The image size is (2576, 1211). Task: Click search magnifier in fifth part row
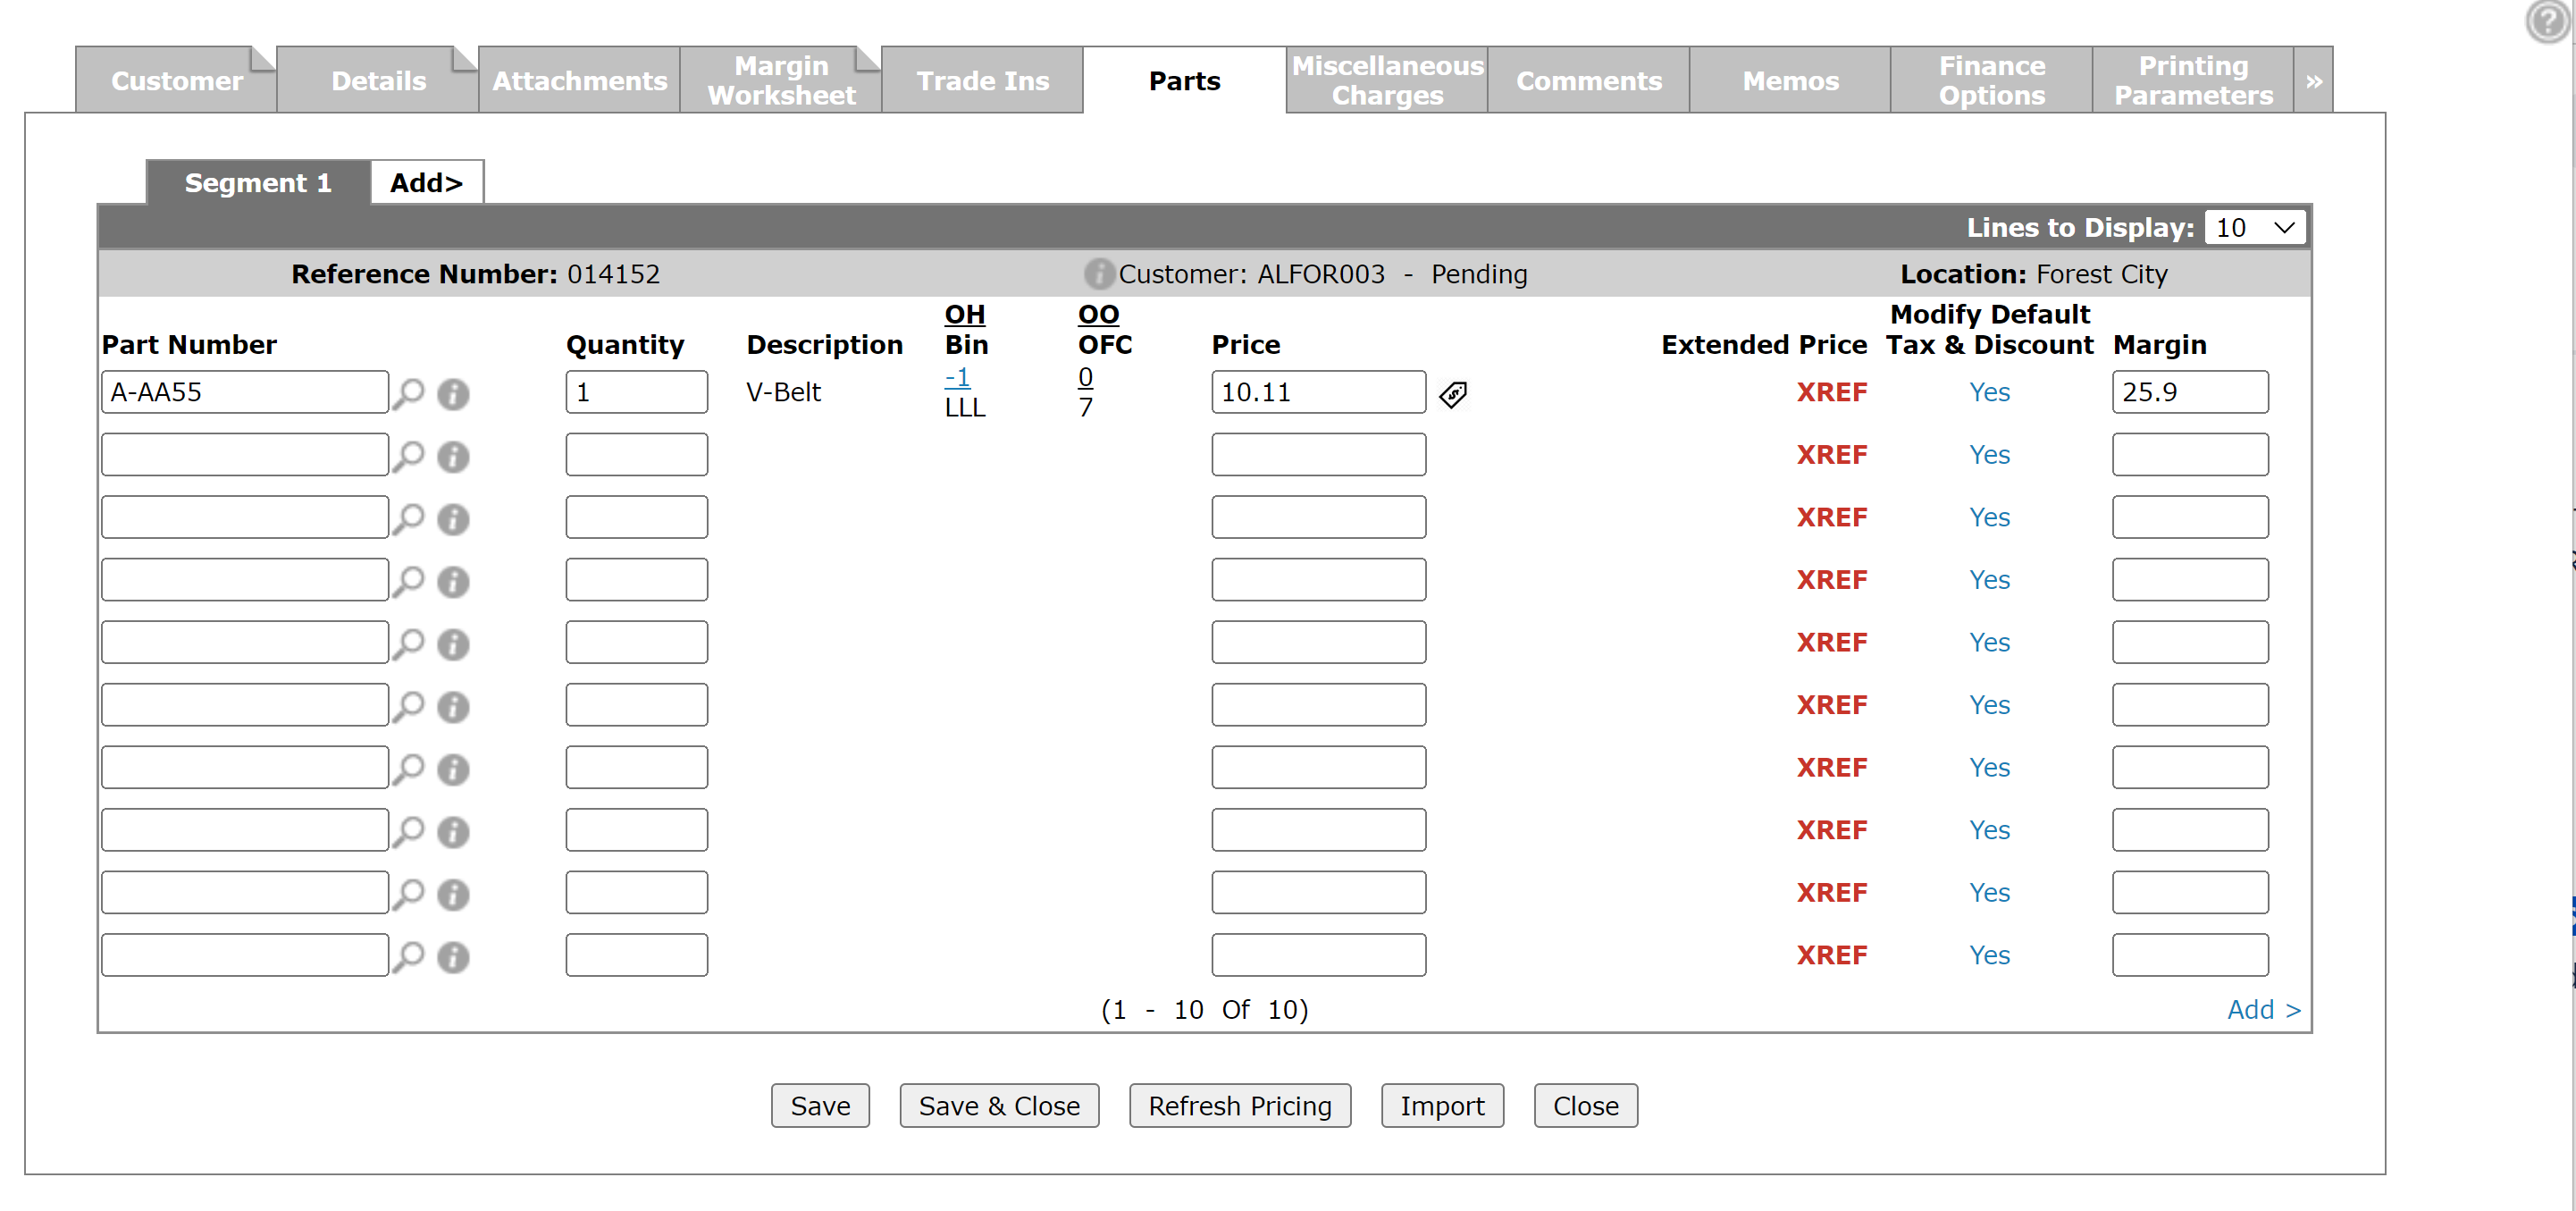(x=408, y=643)
